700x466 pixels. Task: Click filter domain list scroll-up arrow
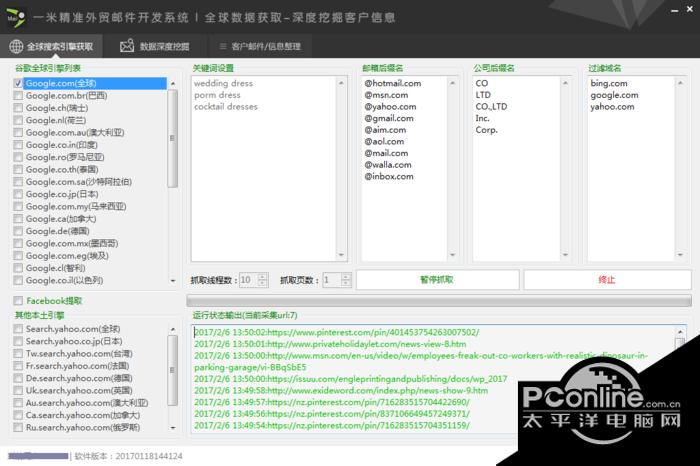click(680, 83)
